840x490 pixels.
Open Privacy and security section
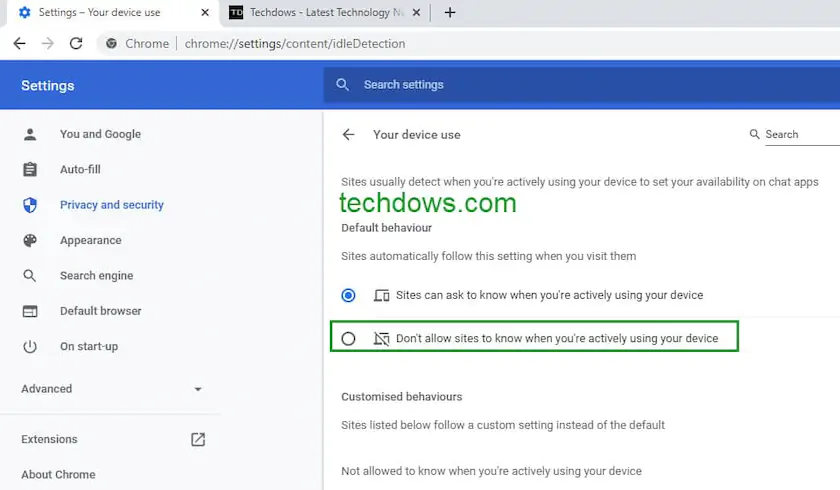click(x=111, y=205)
